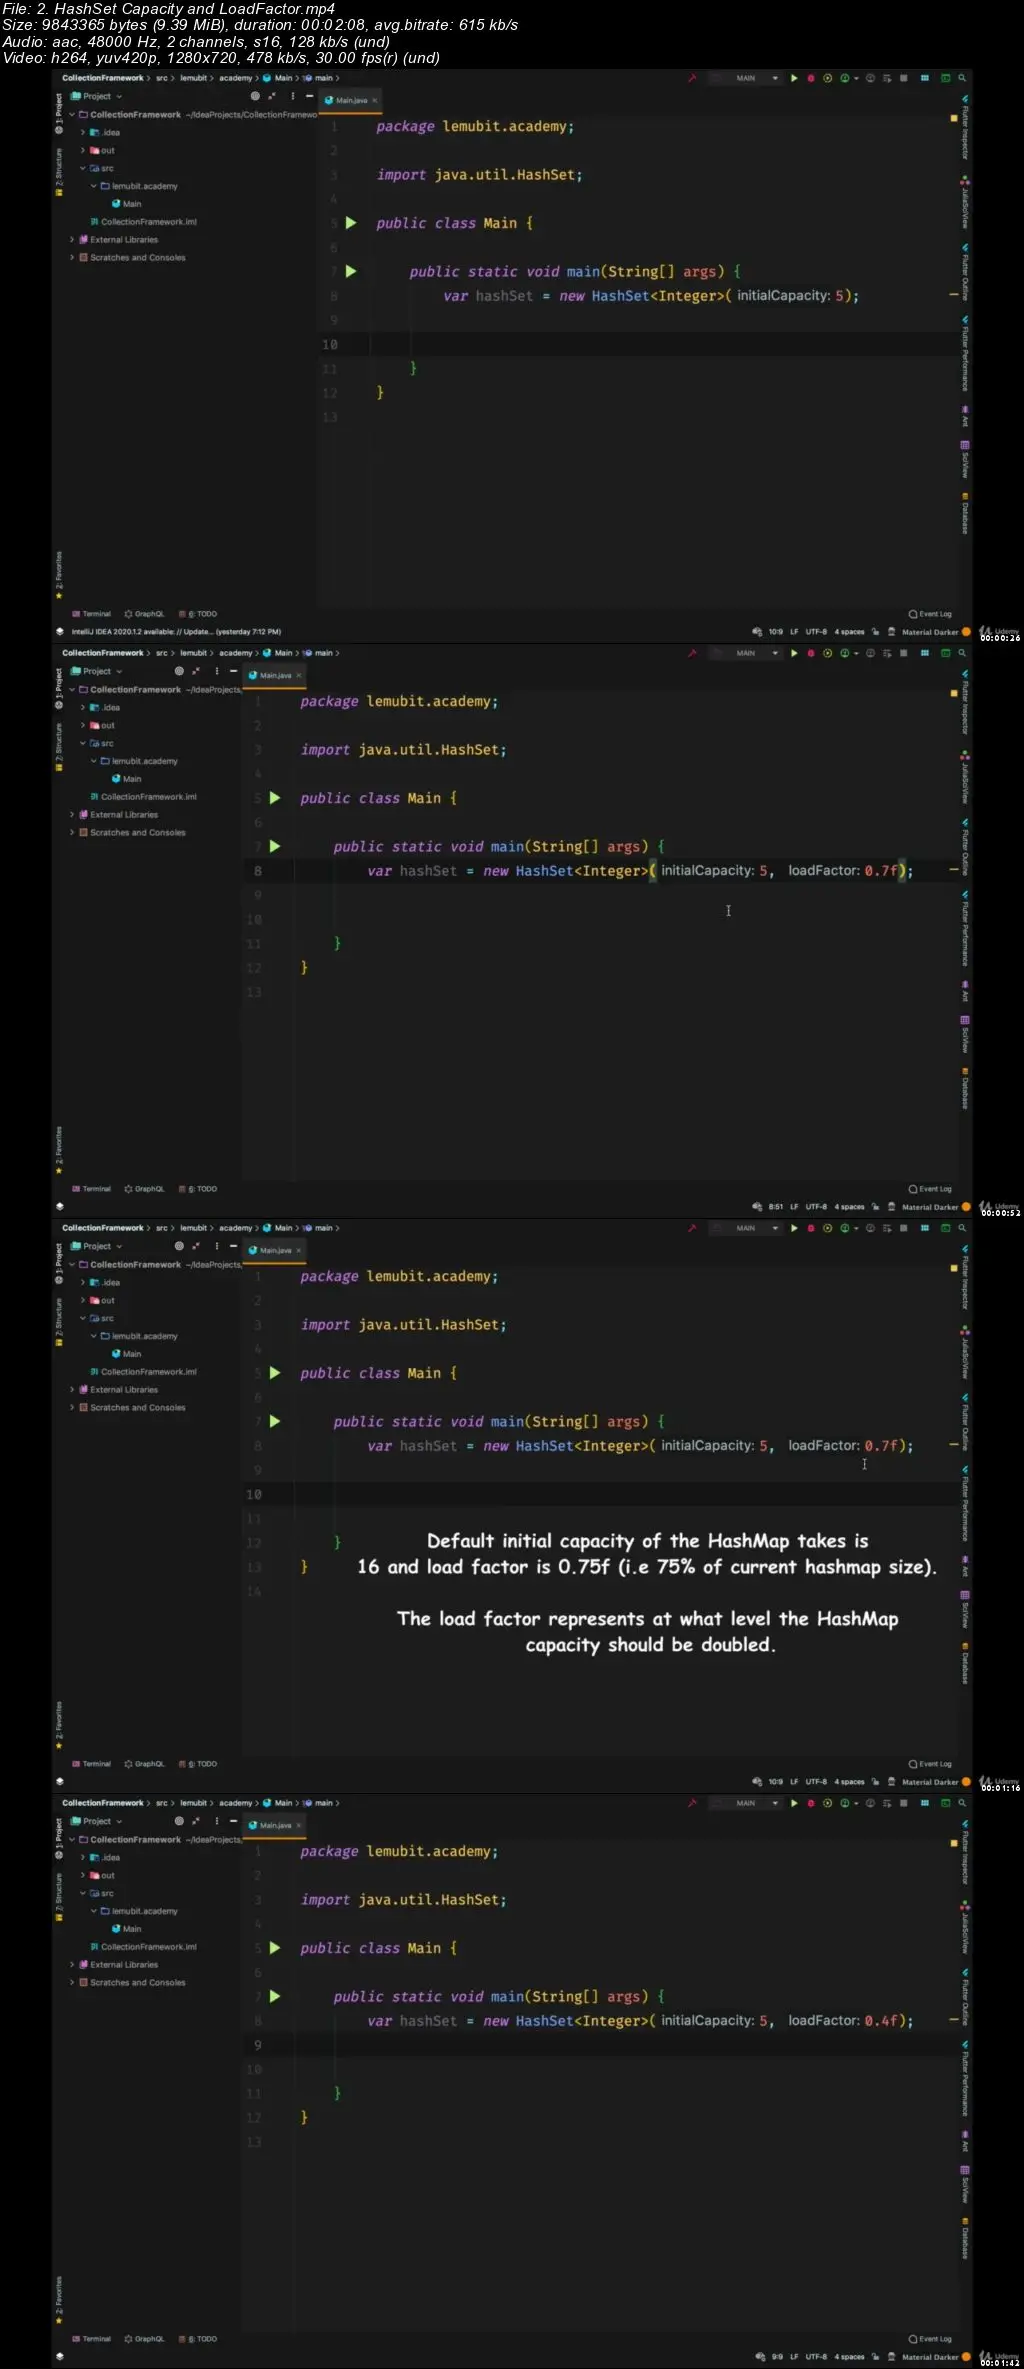Open SciView side tab in second frame
Screen dimensions: 1024x2369
pos(965,1034)
